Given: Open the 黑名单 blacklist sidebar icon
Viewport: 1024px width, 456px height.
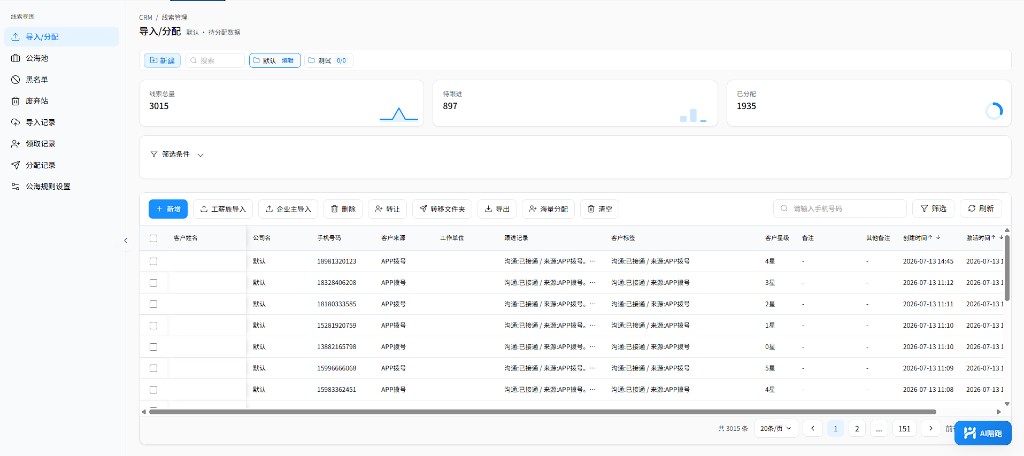Looking at the screenshot, I should (16, 80).
